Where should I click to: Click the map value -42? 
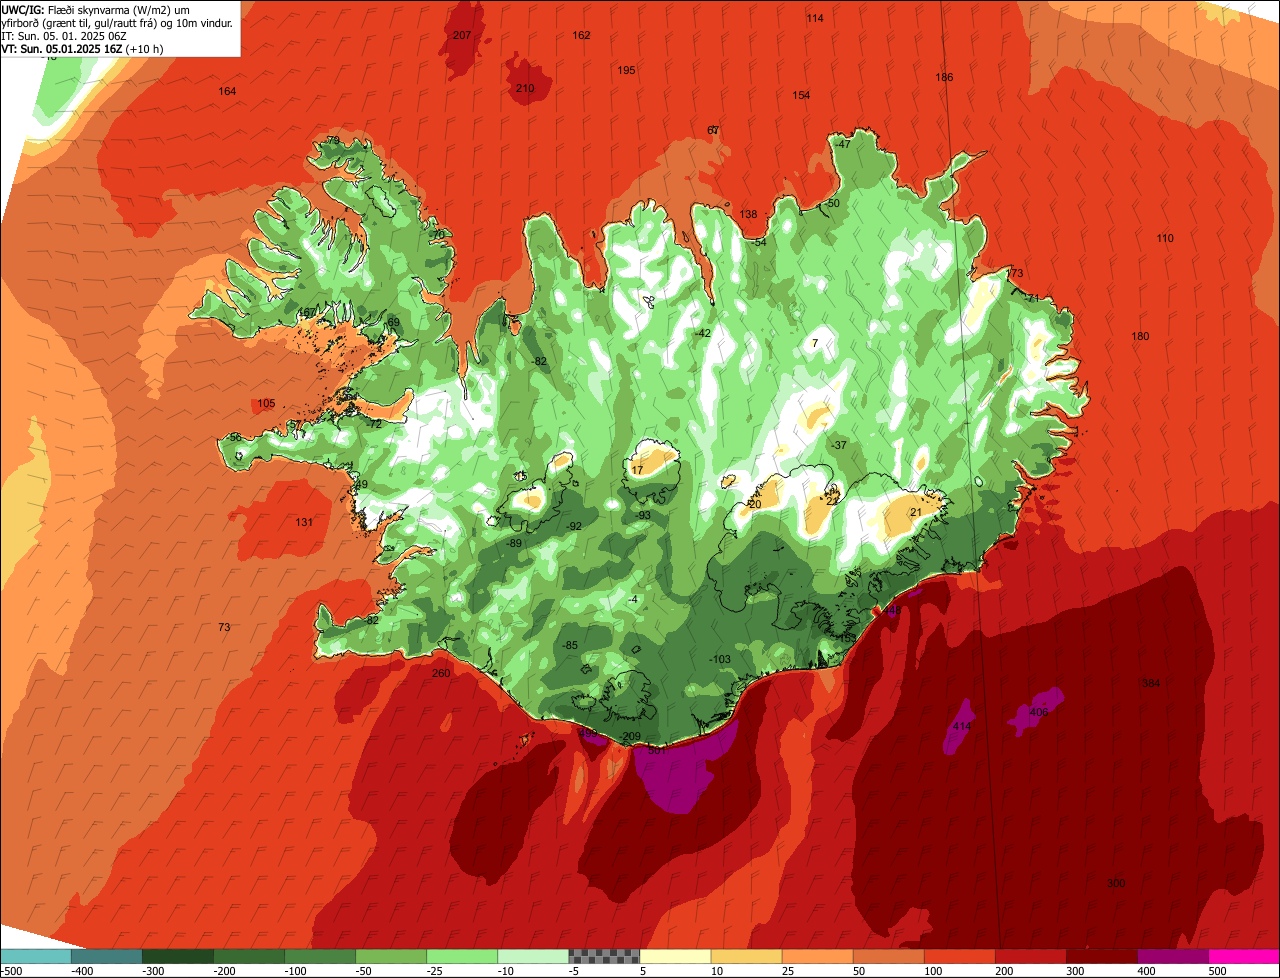click(703, 333)
